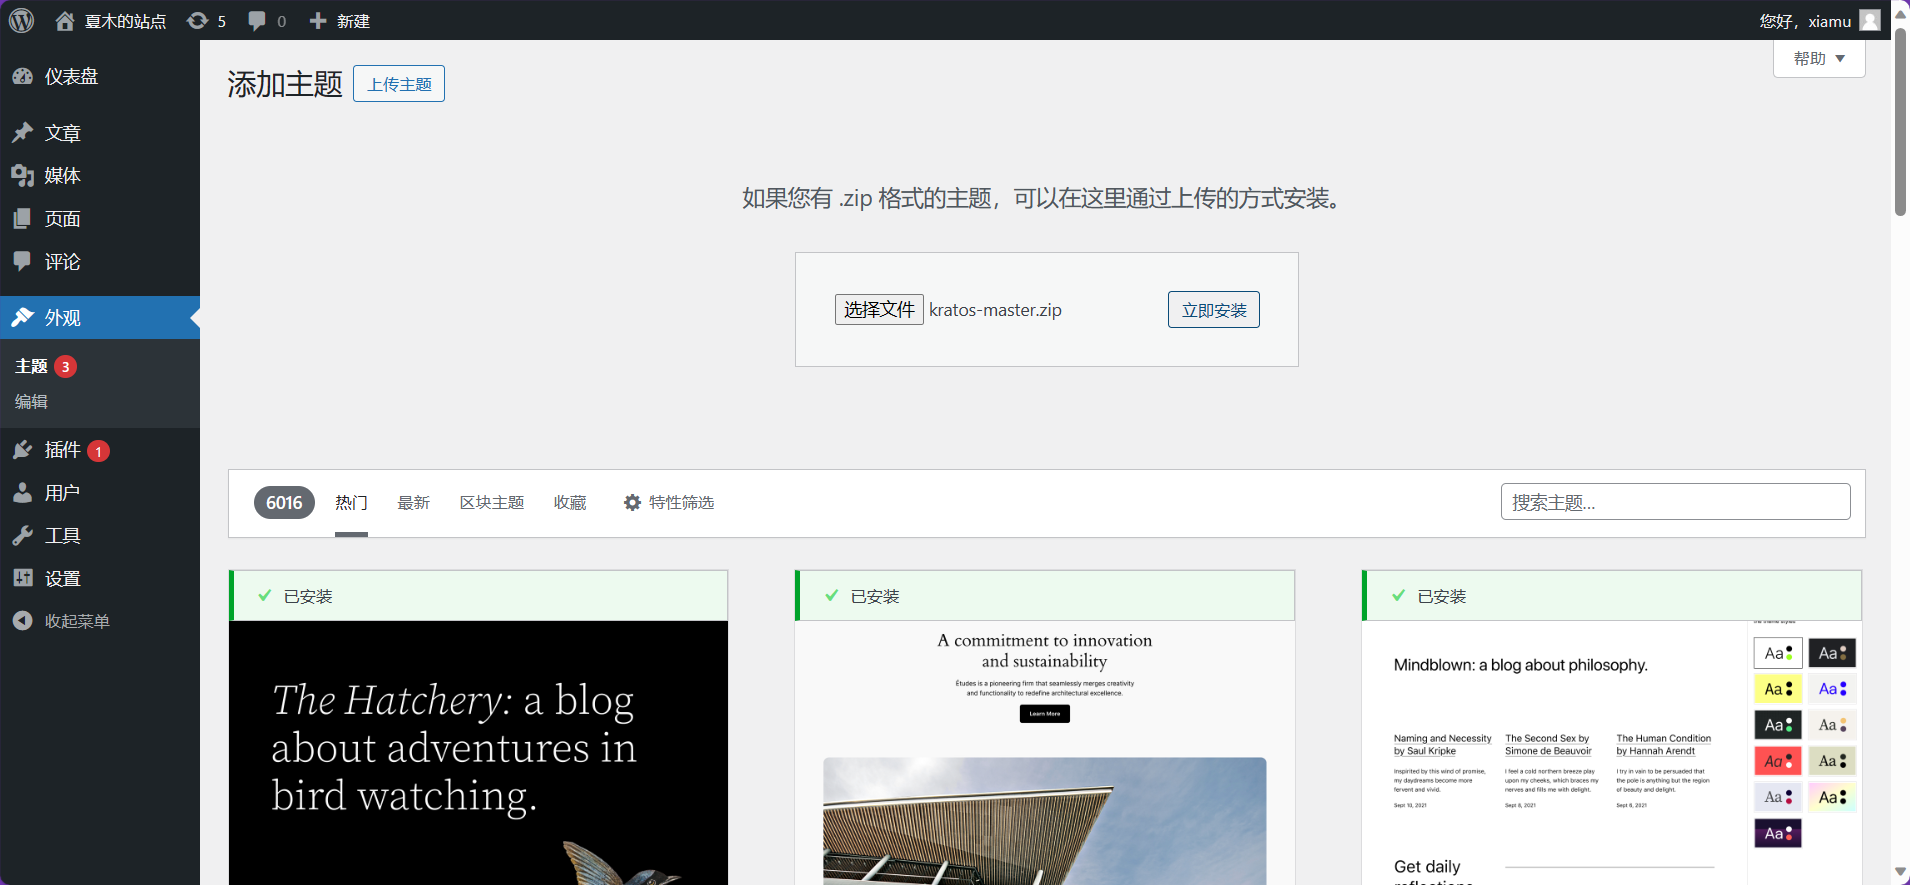The width and height of the screenshot is (1910, 885).
Task: Go to the 媒体 library menu
Action: coord(100,176)
